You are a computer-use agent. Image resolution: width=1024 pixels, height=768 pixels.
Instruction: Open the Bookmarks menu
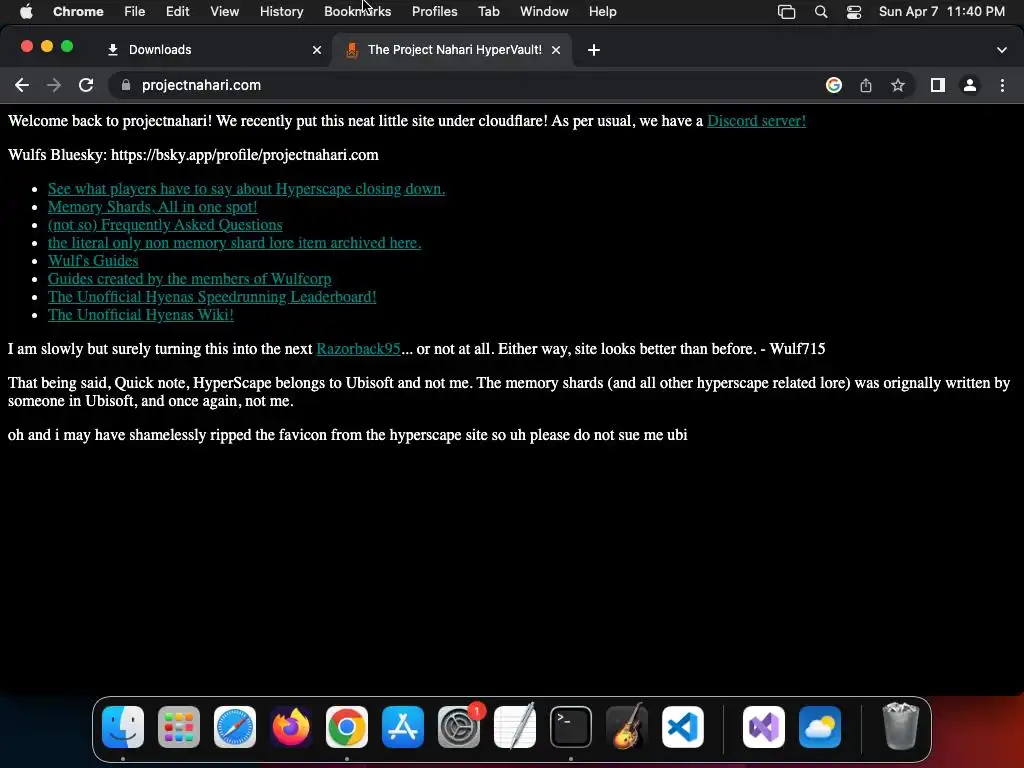(357, 12)
